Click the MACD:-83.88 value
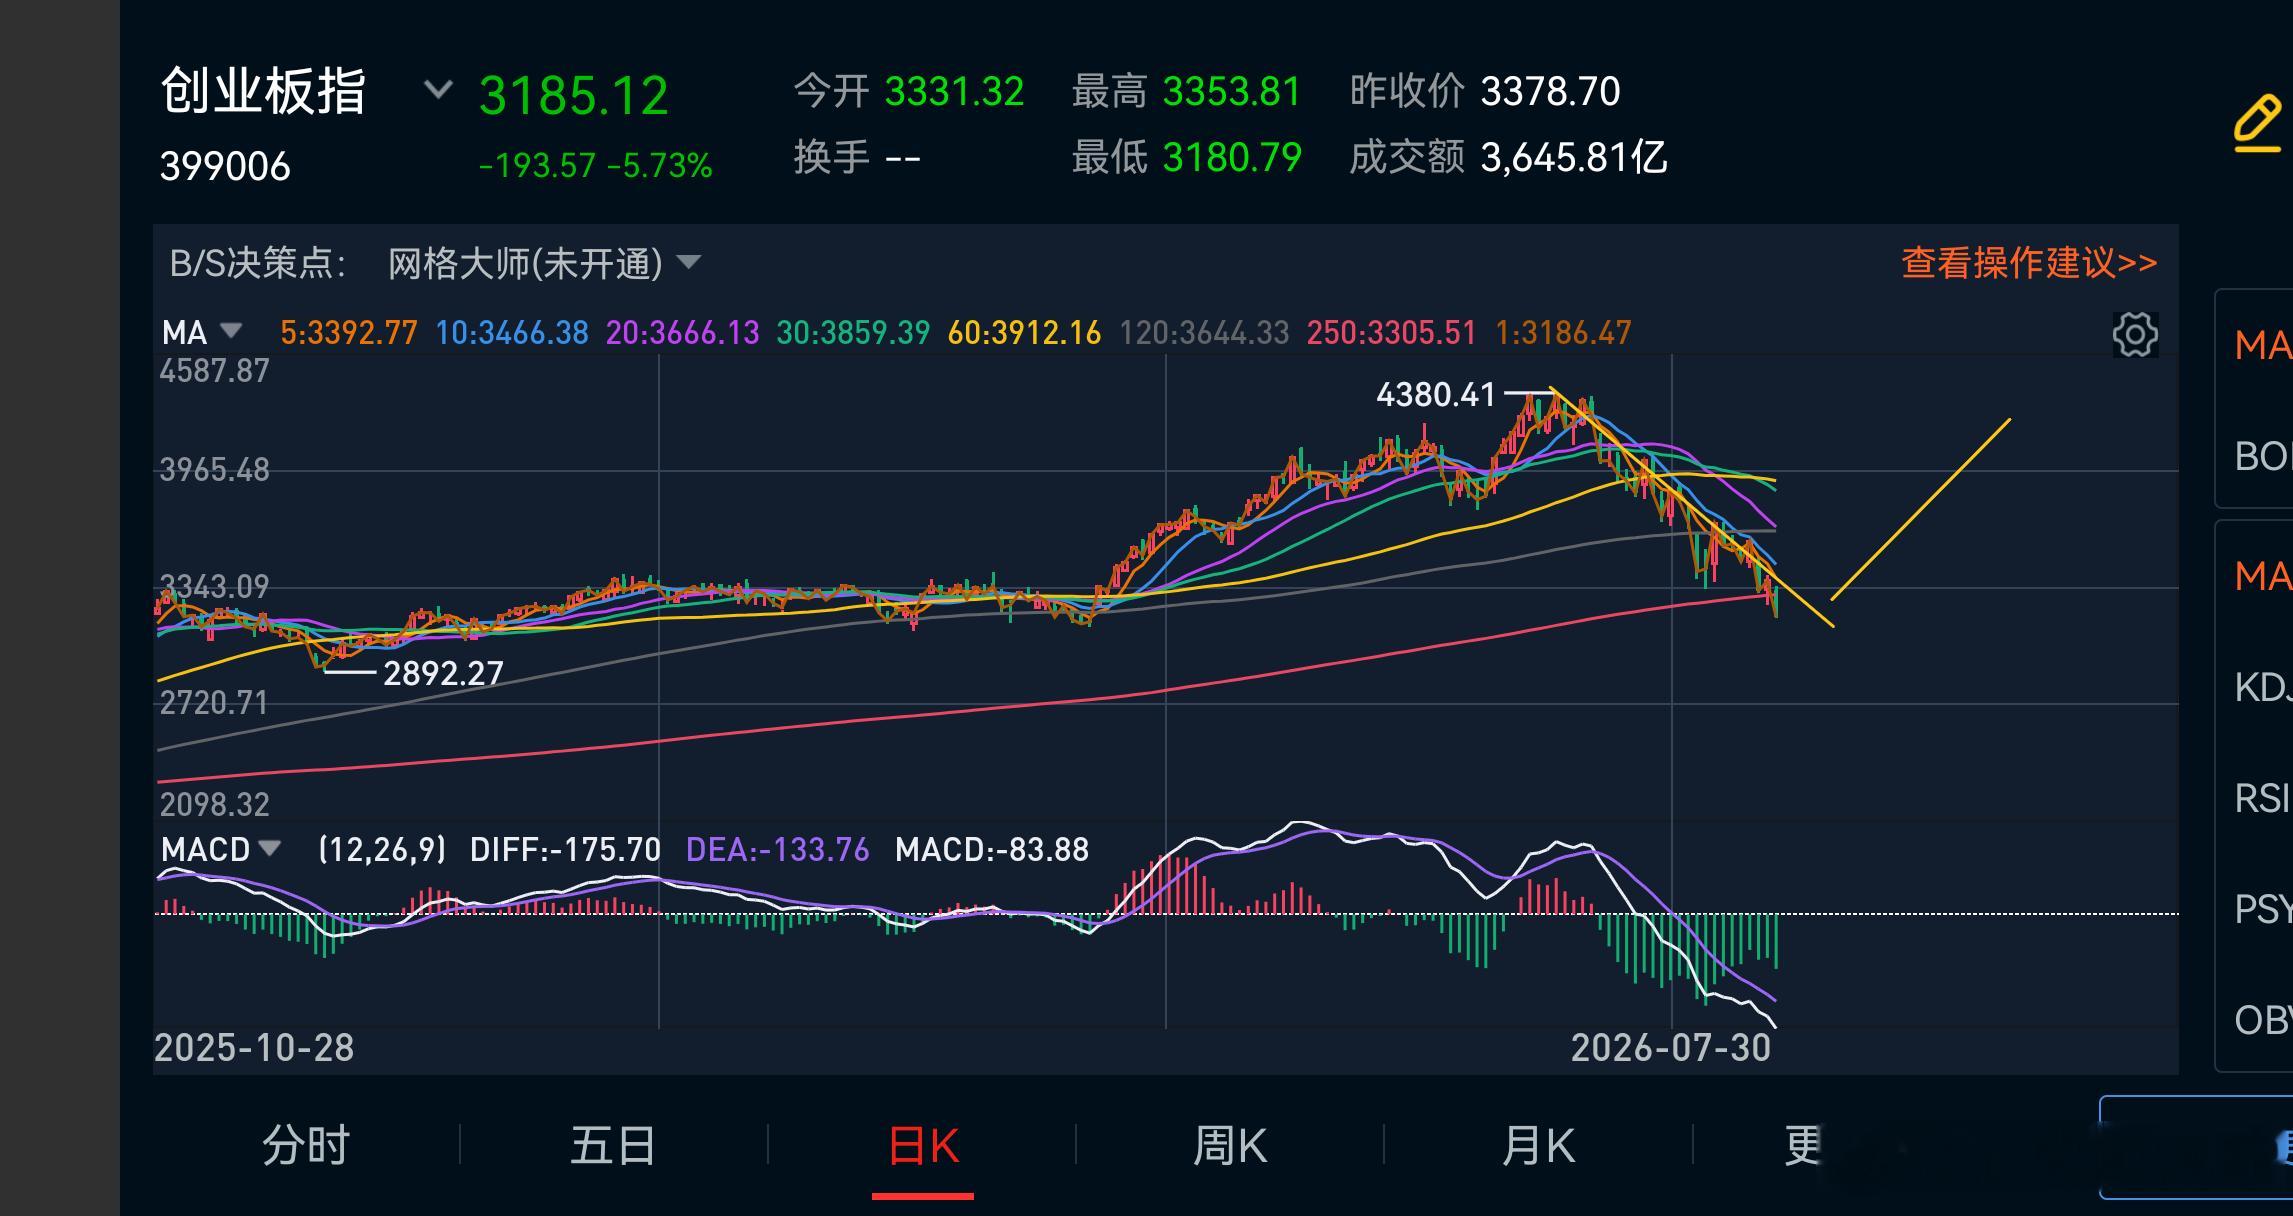Screen dimensions: 2293x1216 (x=991, y=850)
